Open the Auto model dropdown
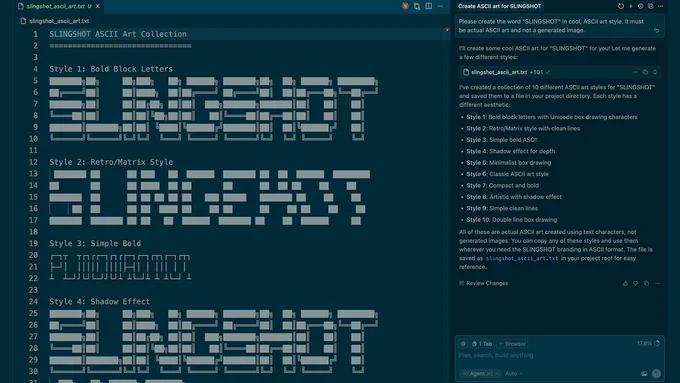The height and width of the screenshot is (383, 680). (514, 373)
